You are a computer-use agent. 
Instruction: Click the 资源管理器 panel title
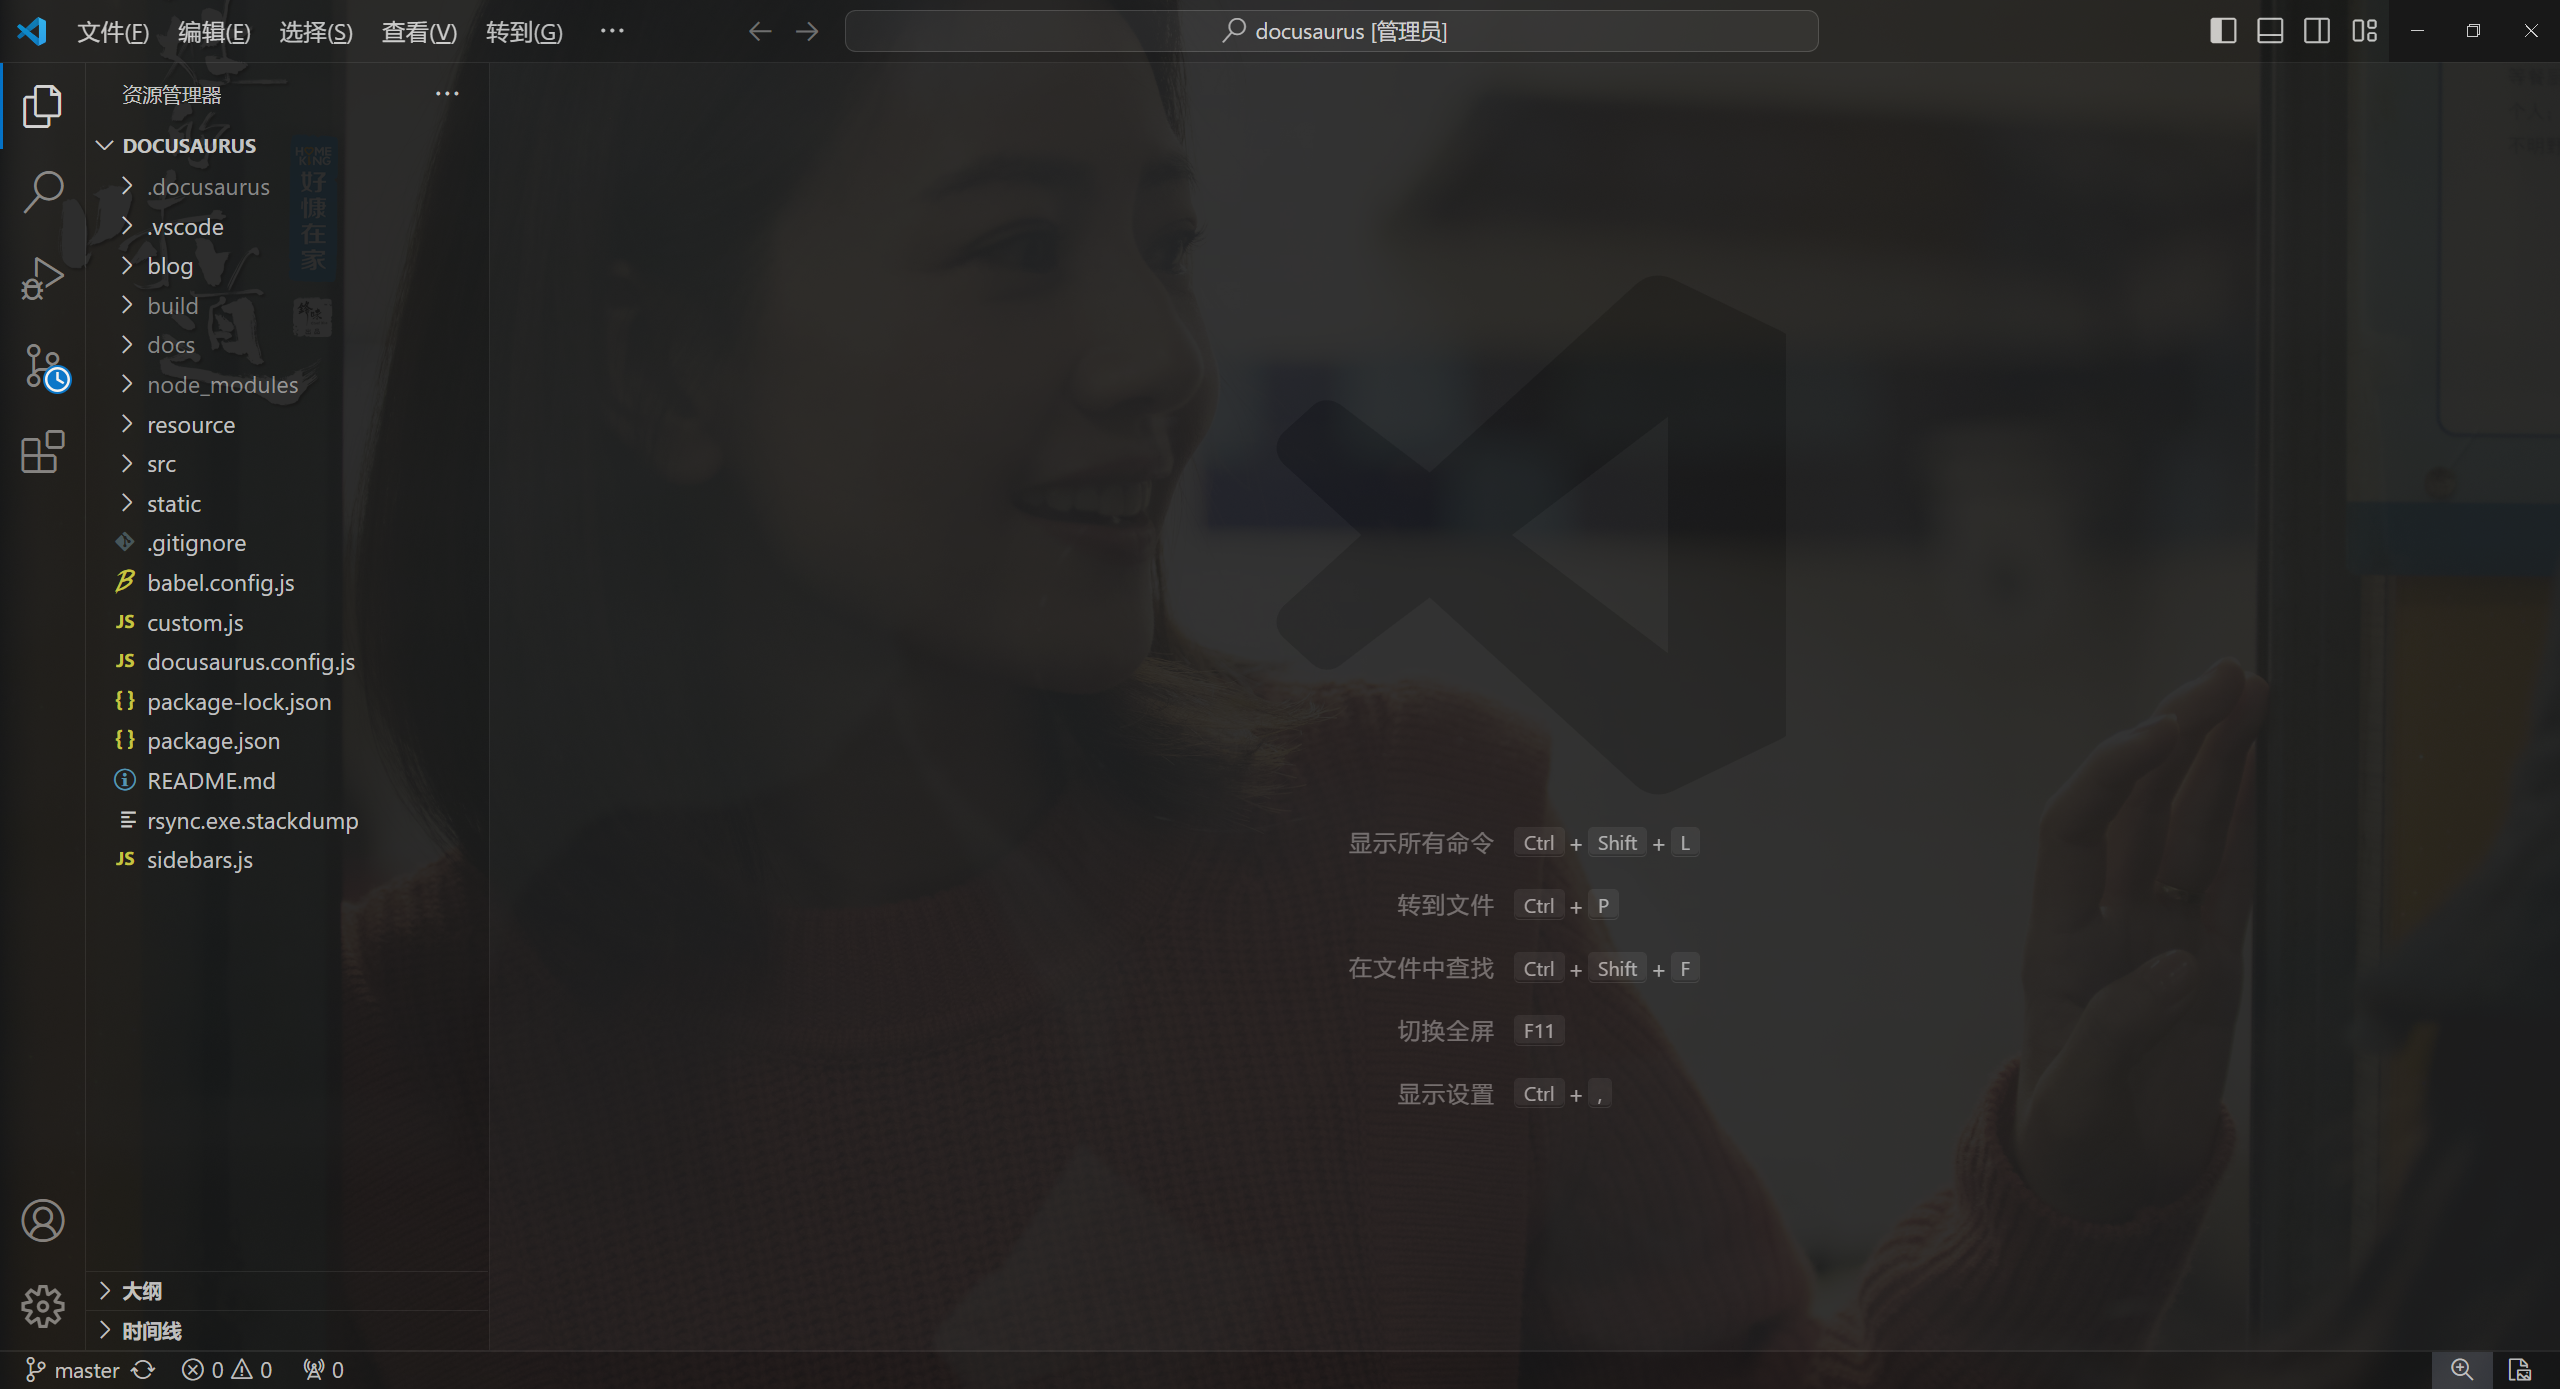point(171,95)
